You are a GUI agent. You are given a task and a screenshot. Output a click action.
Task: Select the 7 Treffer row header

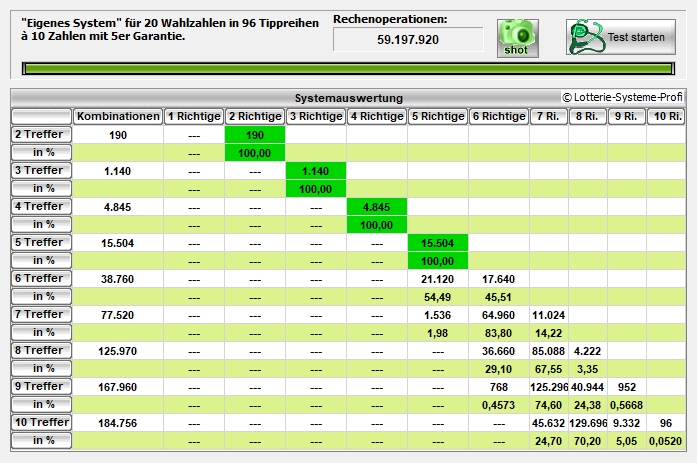click(41, 314)
